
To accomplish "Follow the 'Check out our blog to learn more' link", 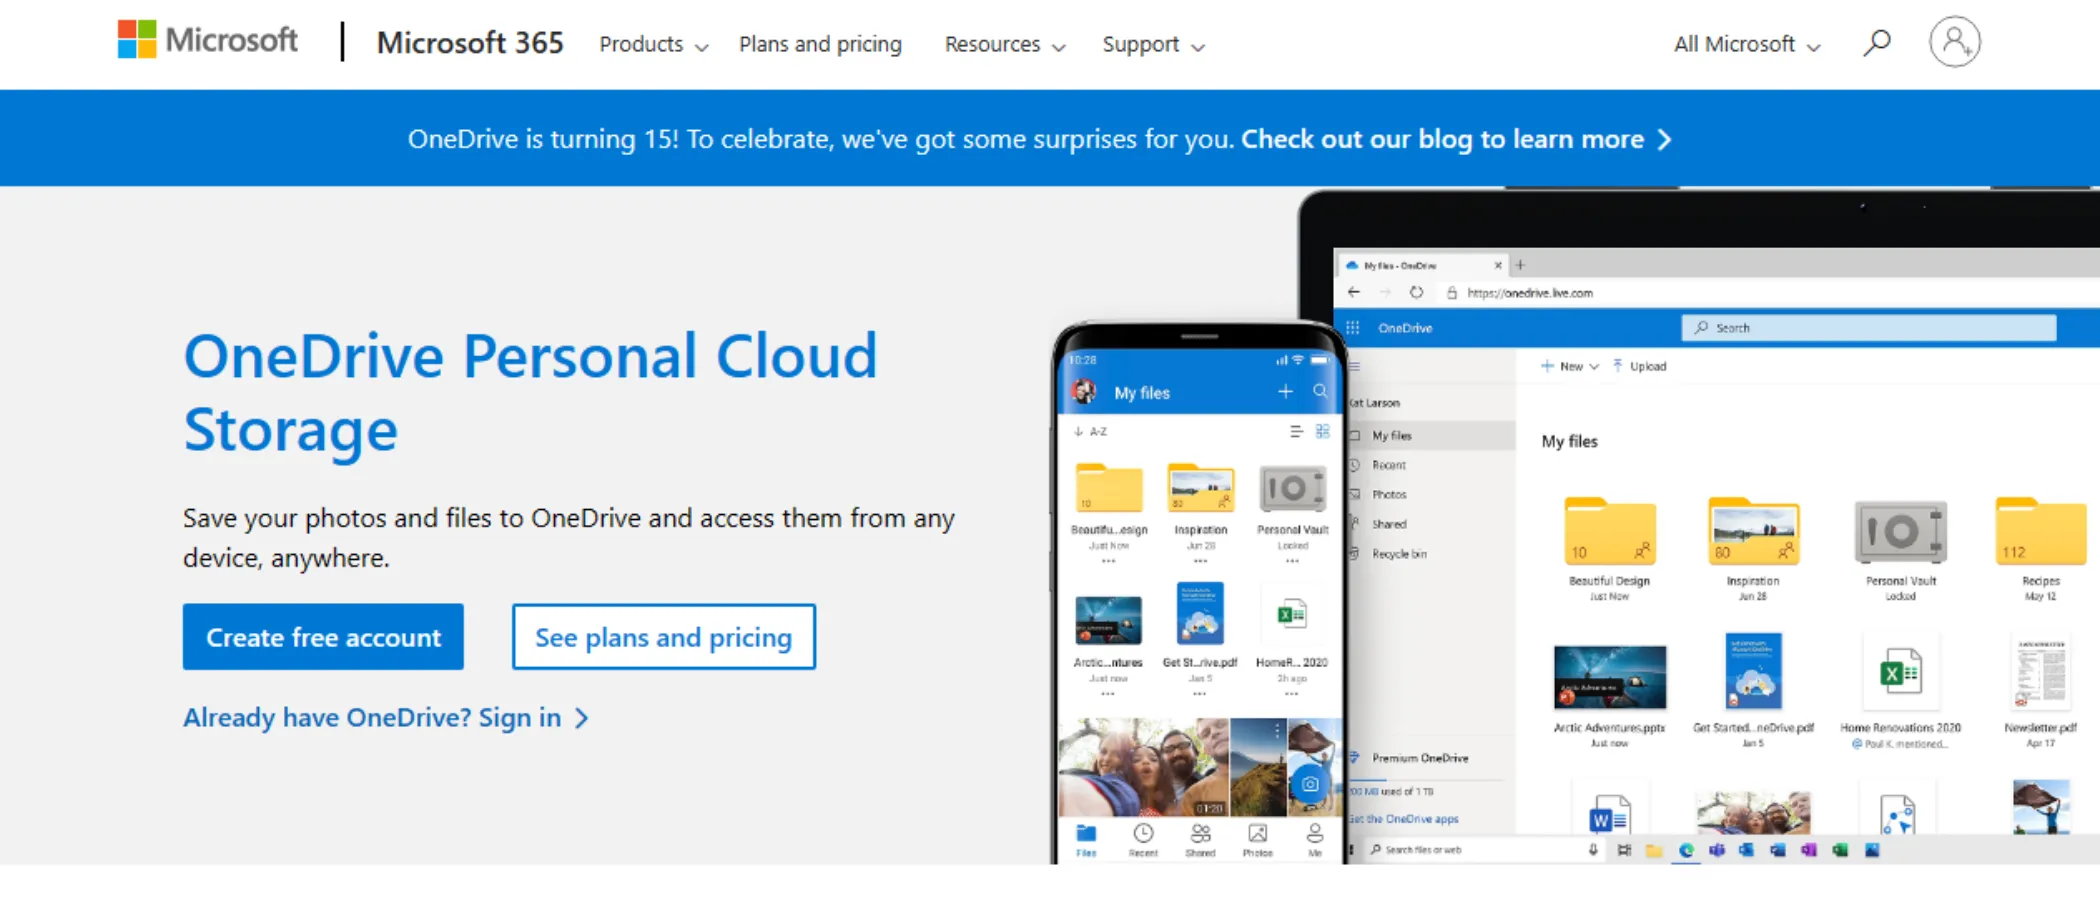I will click(1456, 139).
